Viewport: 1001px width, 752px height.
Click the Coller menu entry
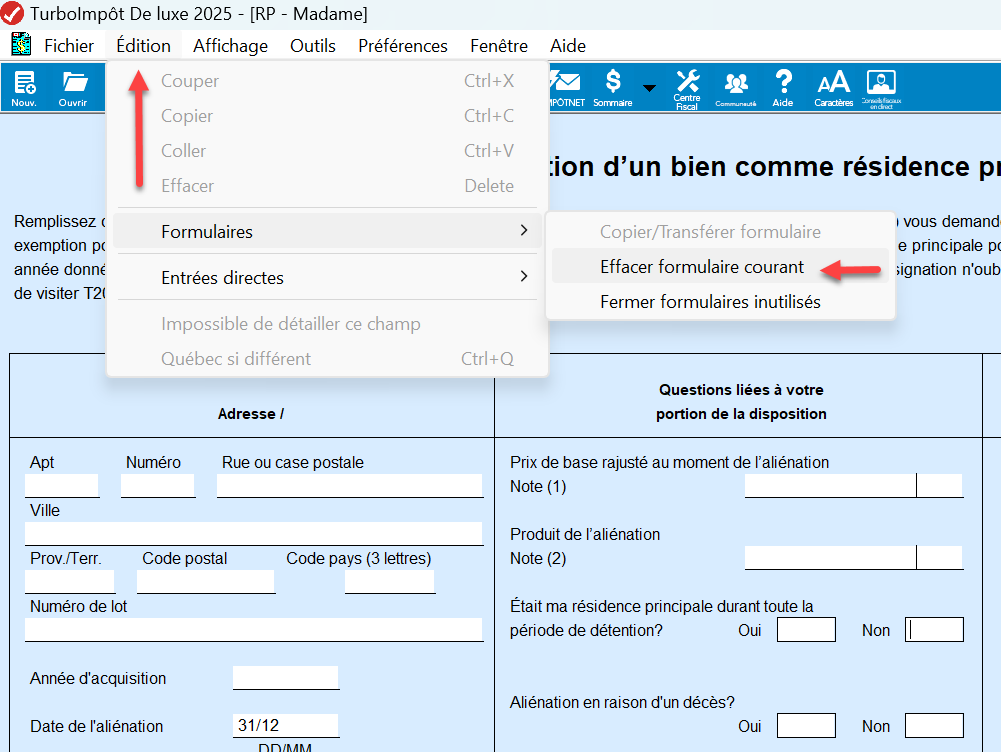tap(327, 151)
